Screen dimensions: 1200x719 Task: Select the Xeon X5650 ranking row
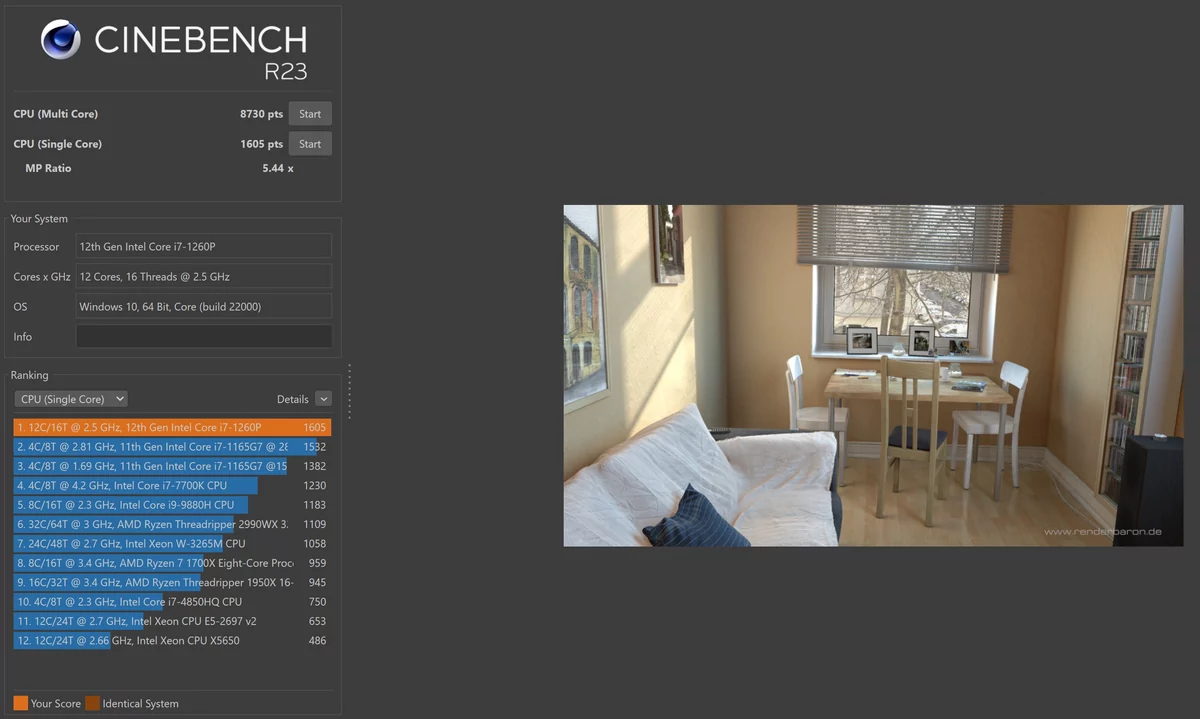[172, 641]
